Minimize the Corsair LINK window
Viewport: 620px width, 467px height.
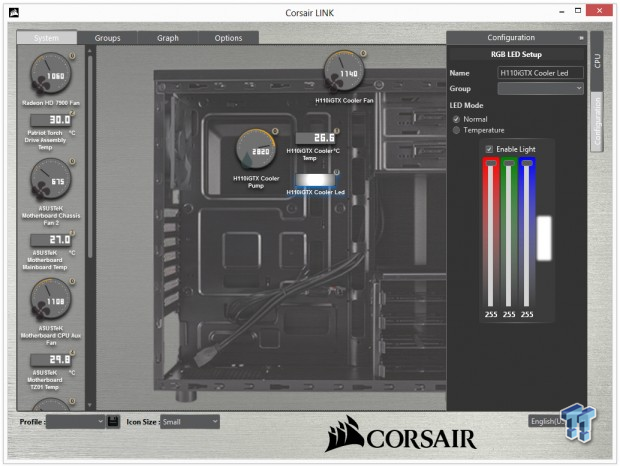[561, 11]
